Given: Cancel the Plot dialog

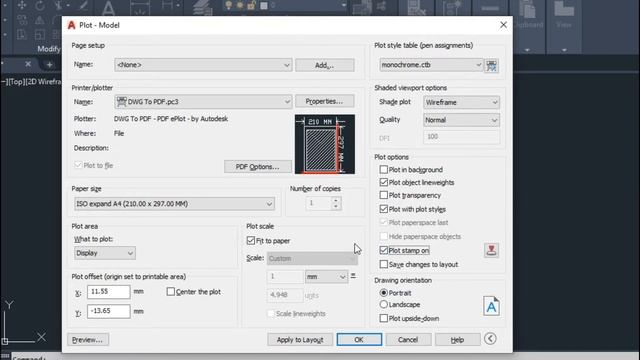Looking at the screenshot, I should (x=408, y=340).
